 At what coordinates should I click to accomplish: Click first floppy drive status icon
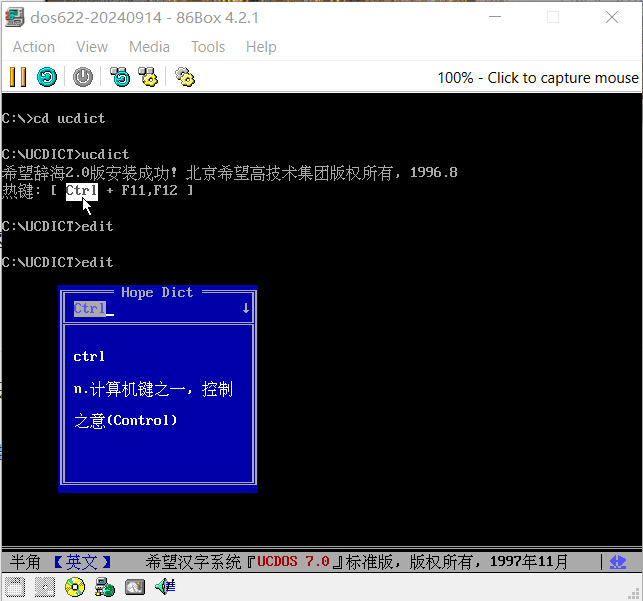coord(15,587)
